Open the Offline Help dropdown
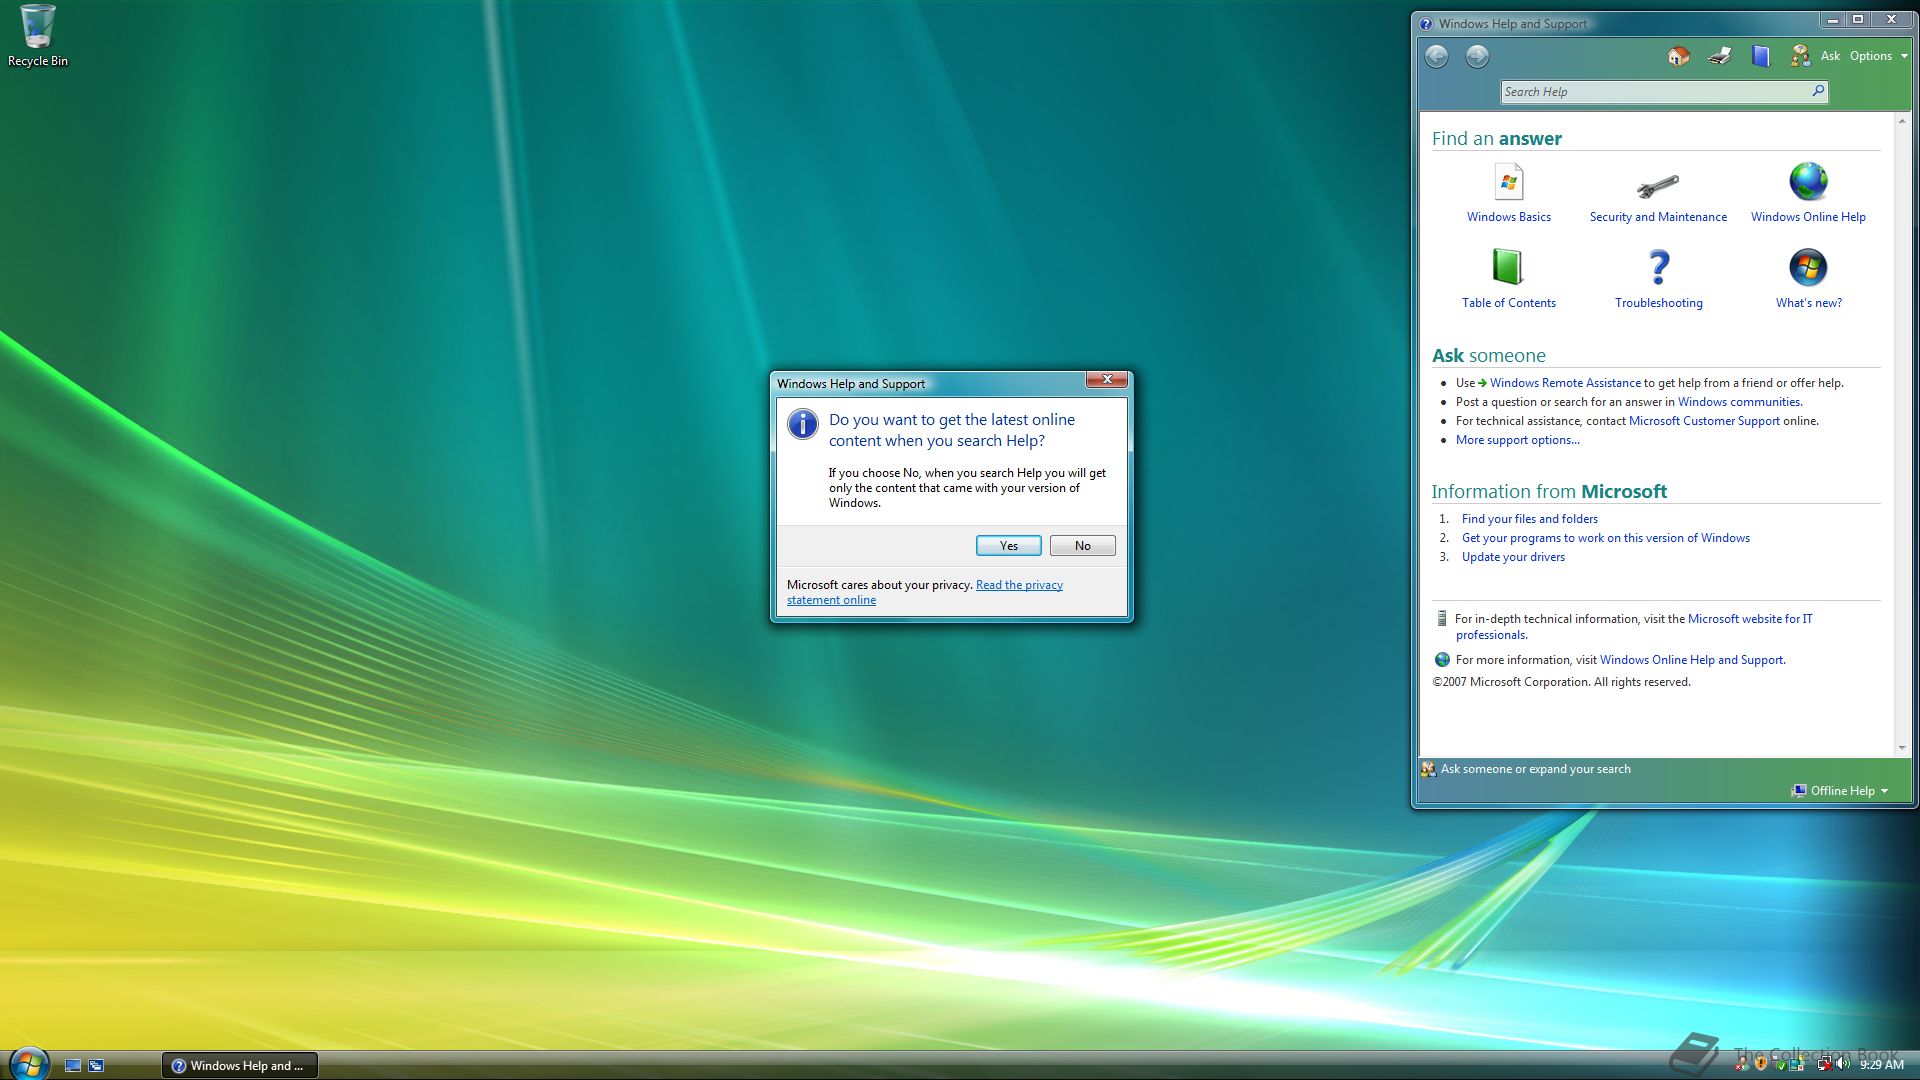The height and width of the screenshot is (1080, 1920). (1840, 791)
